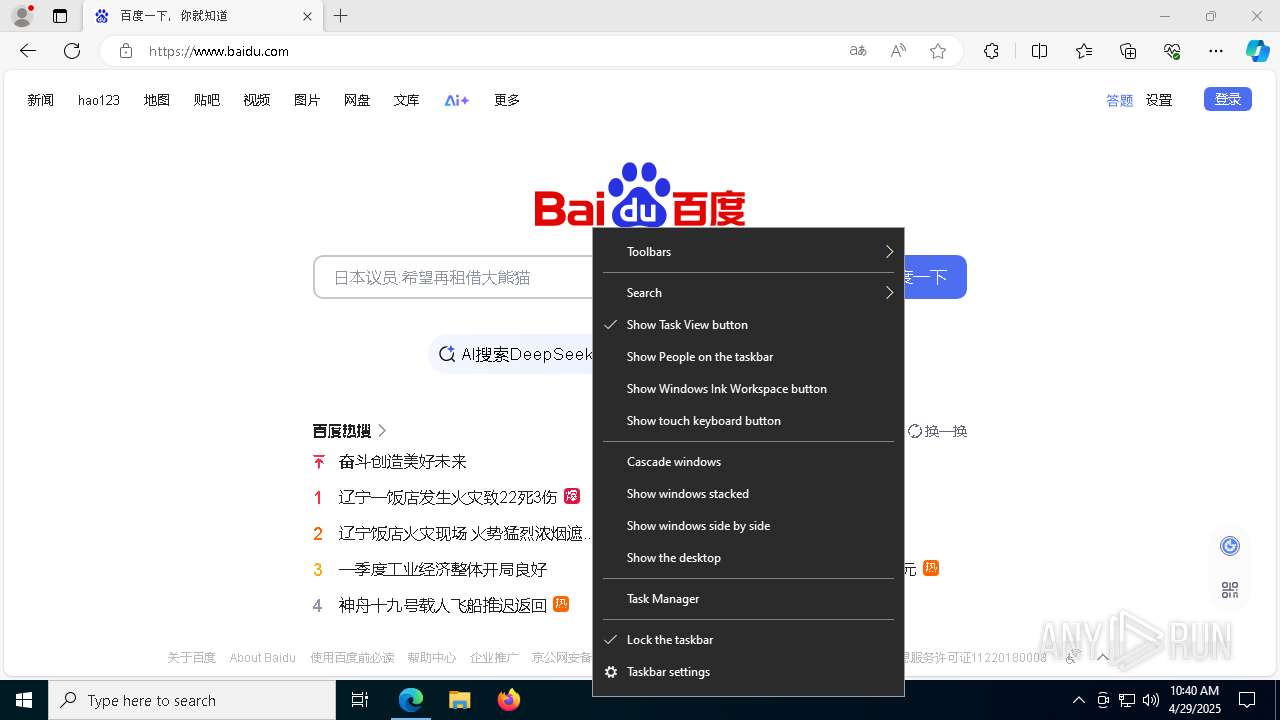Choose Show windows side by side
Viewport: 1280px width, 720px height.
click(x=748, y=526)
